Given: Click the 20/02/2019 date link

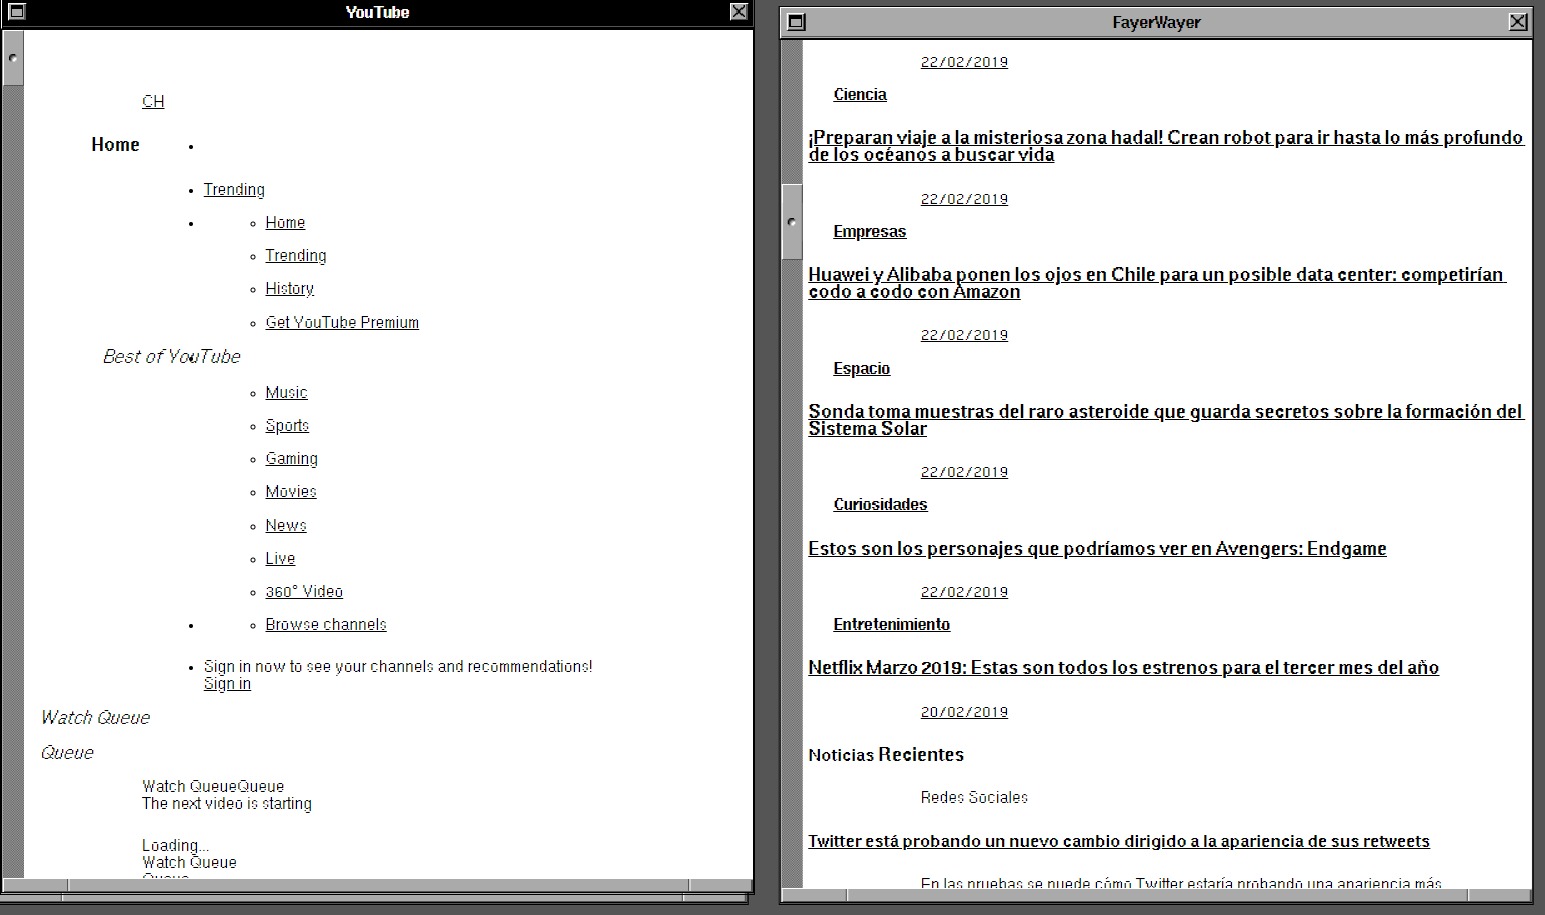Looking at the screenshot, I should tap(964, 712).
